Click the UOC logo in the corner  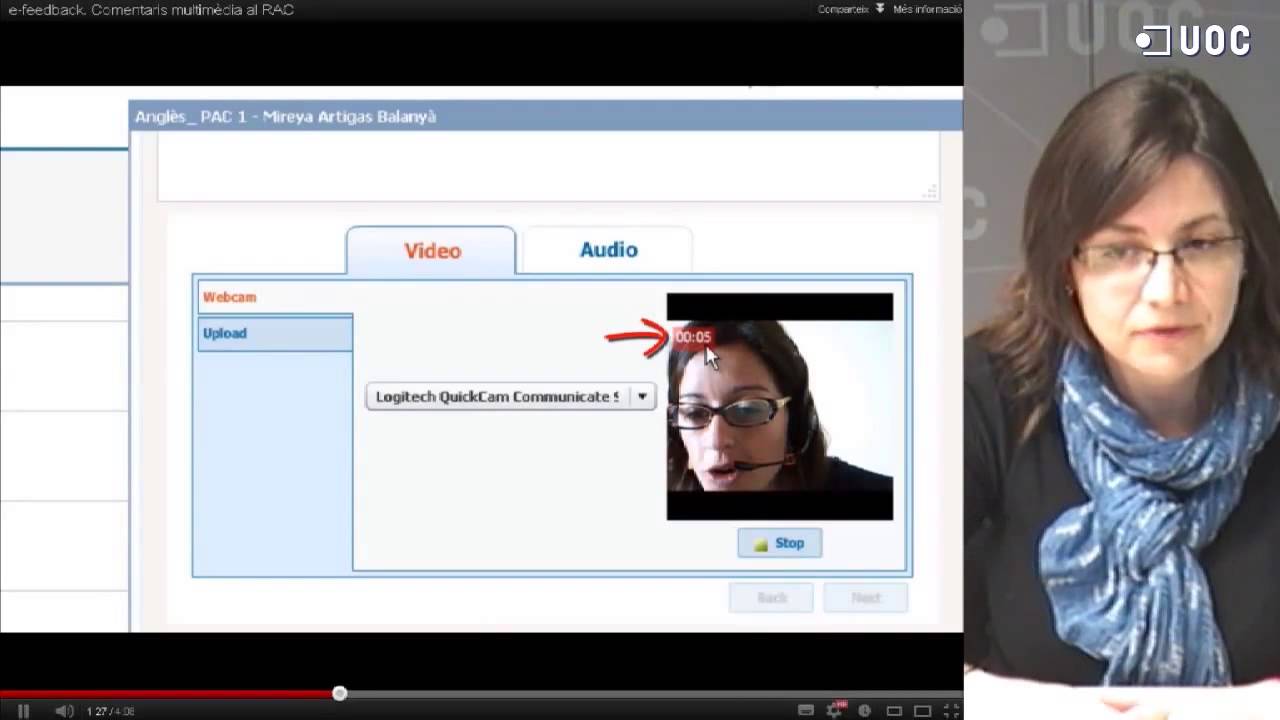(1193, 40)
